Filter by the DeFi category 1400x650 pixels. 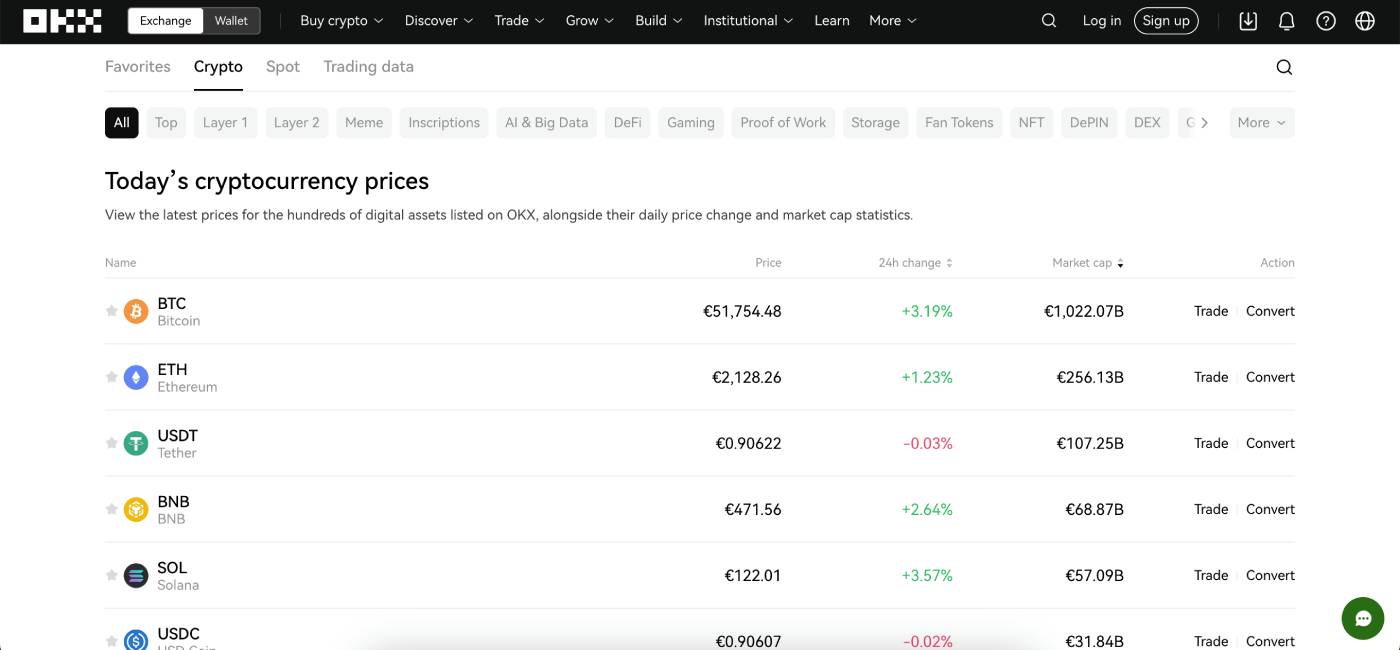tap(628, 123)
